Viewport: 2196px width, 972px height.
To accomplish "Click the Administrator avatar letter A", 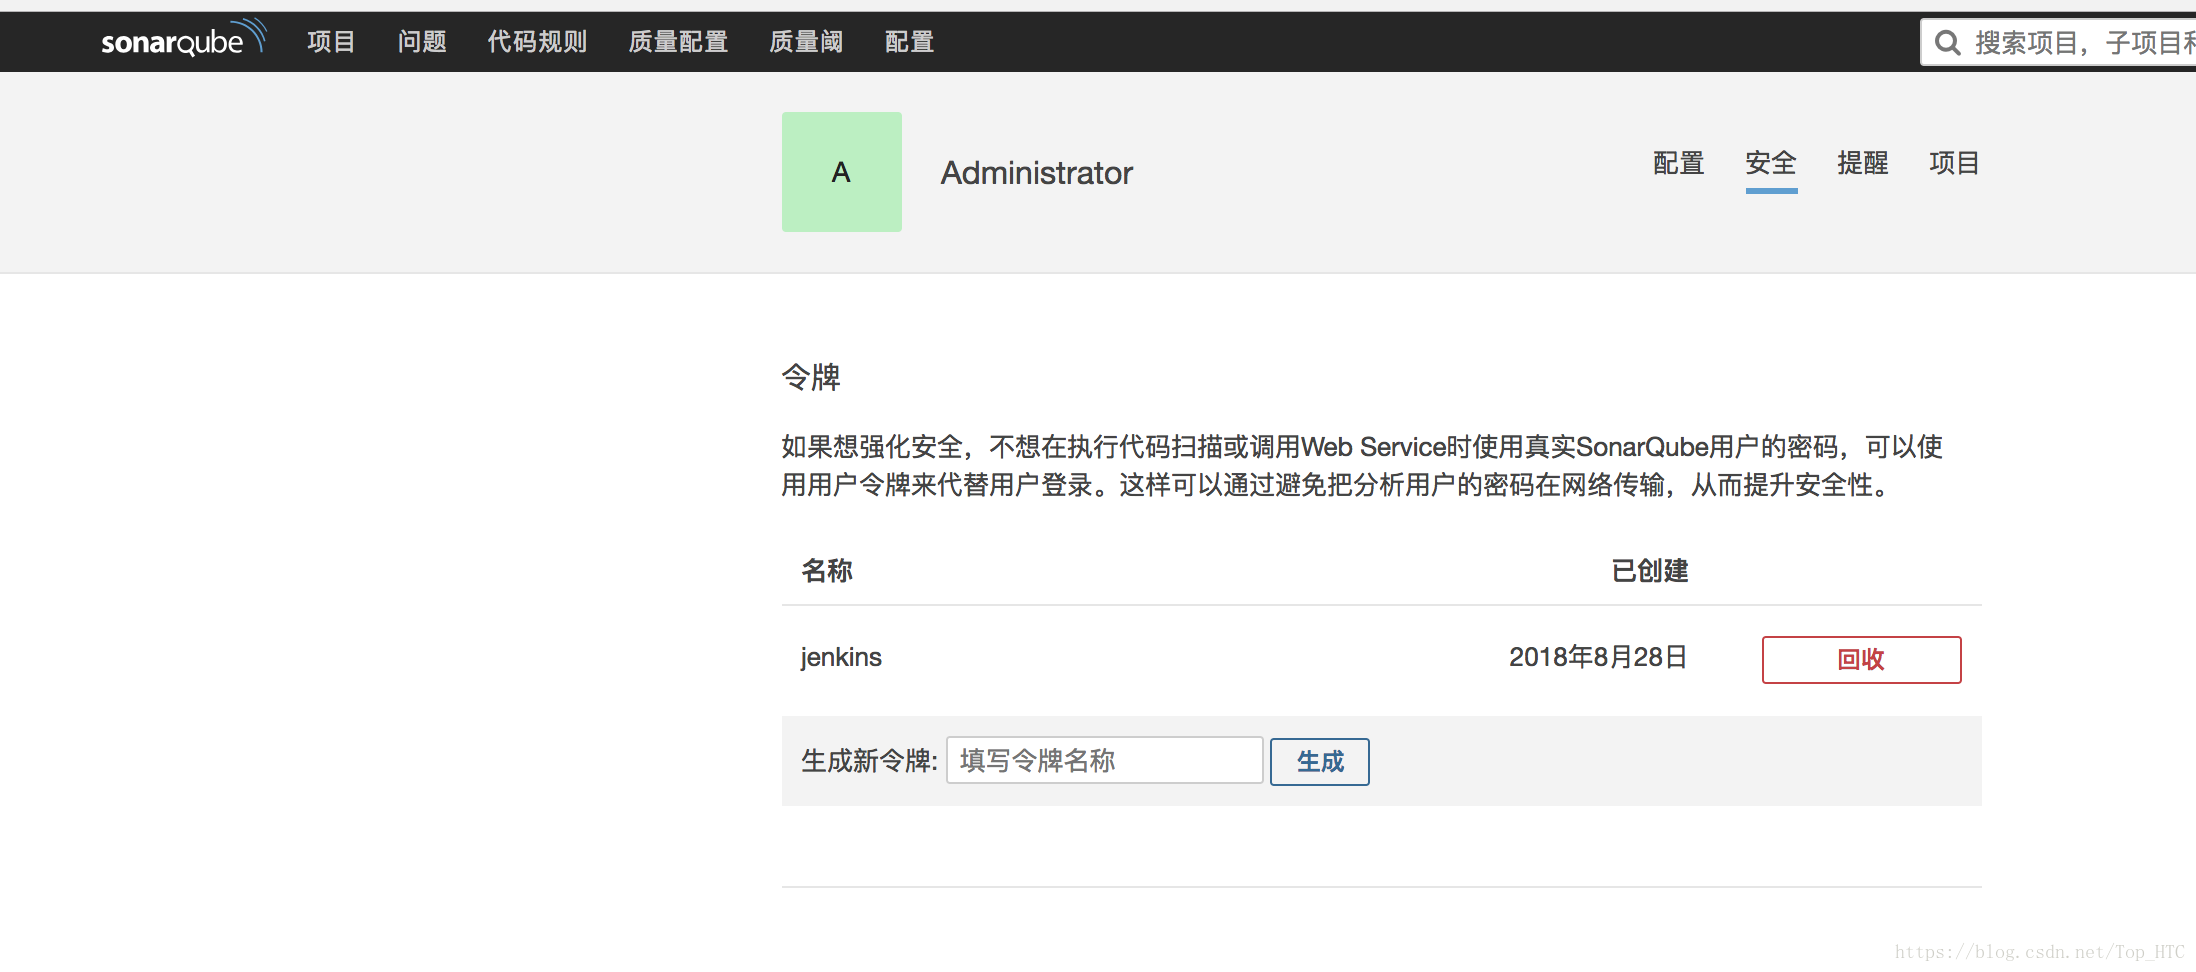I will (x=841, y=172).
